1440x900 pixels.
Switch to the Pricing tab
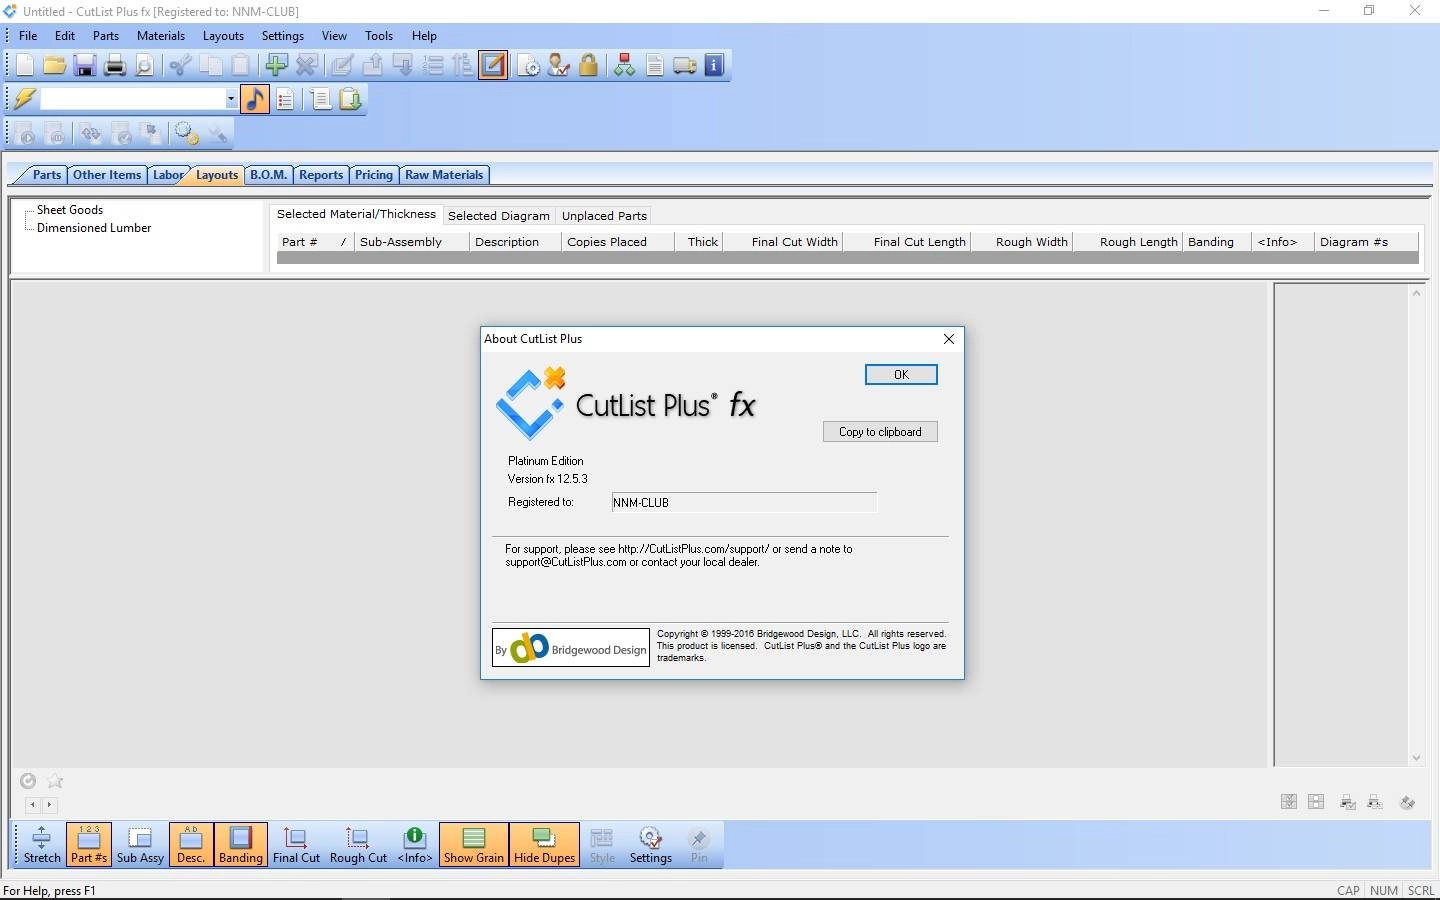click(373, 175)
